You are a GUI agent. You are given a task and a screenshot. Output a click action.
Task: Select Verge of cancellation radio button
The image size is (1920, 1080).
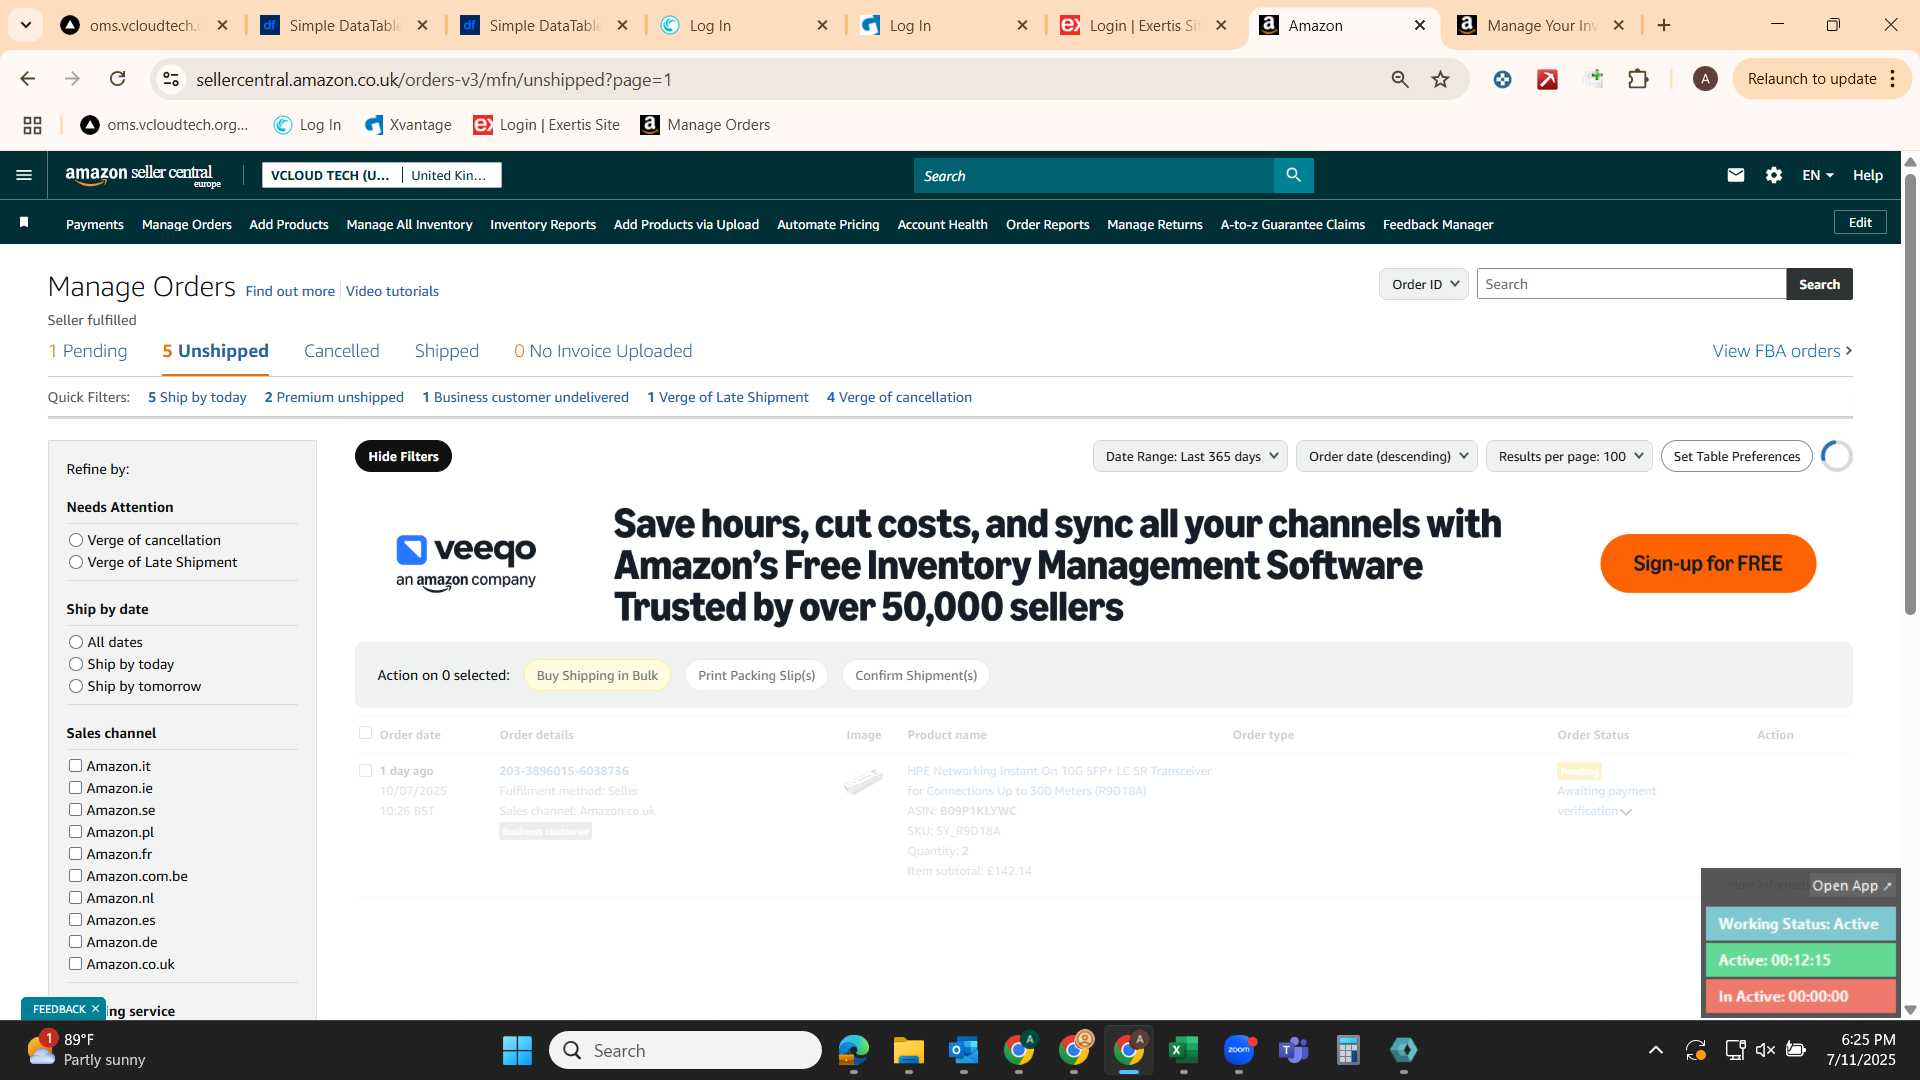tap(75, 540)
